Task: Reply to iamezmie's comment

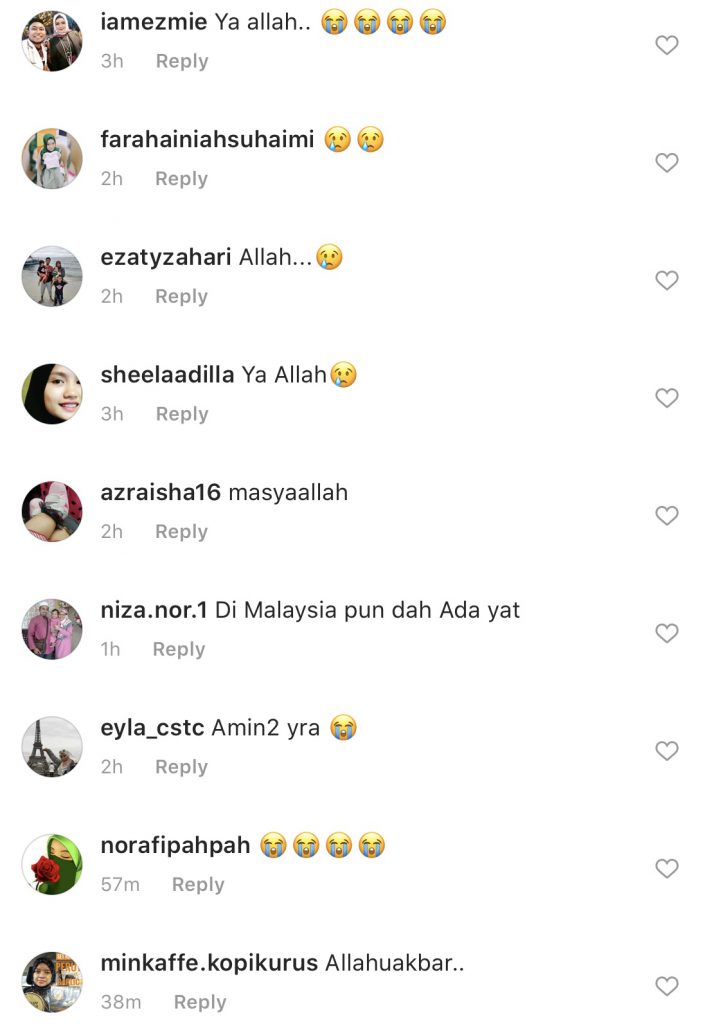Action: click(x=182, y=61)
